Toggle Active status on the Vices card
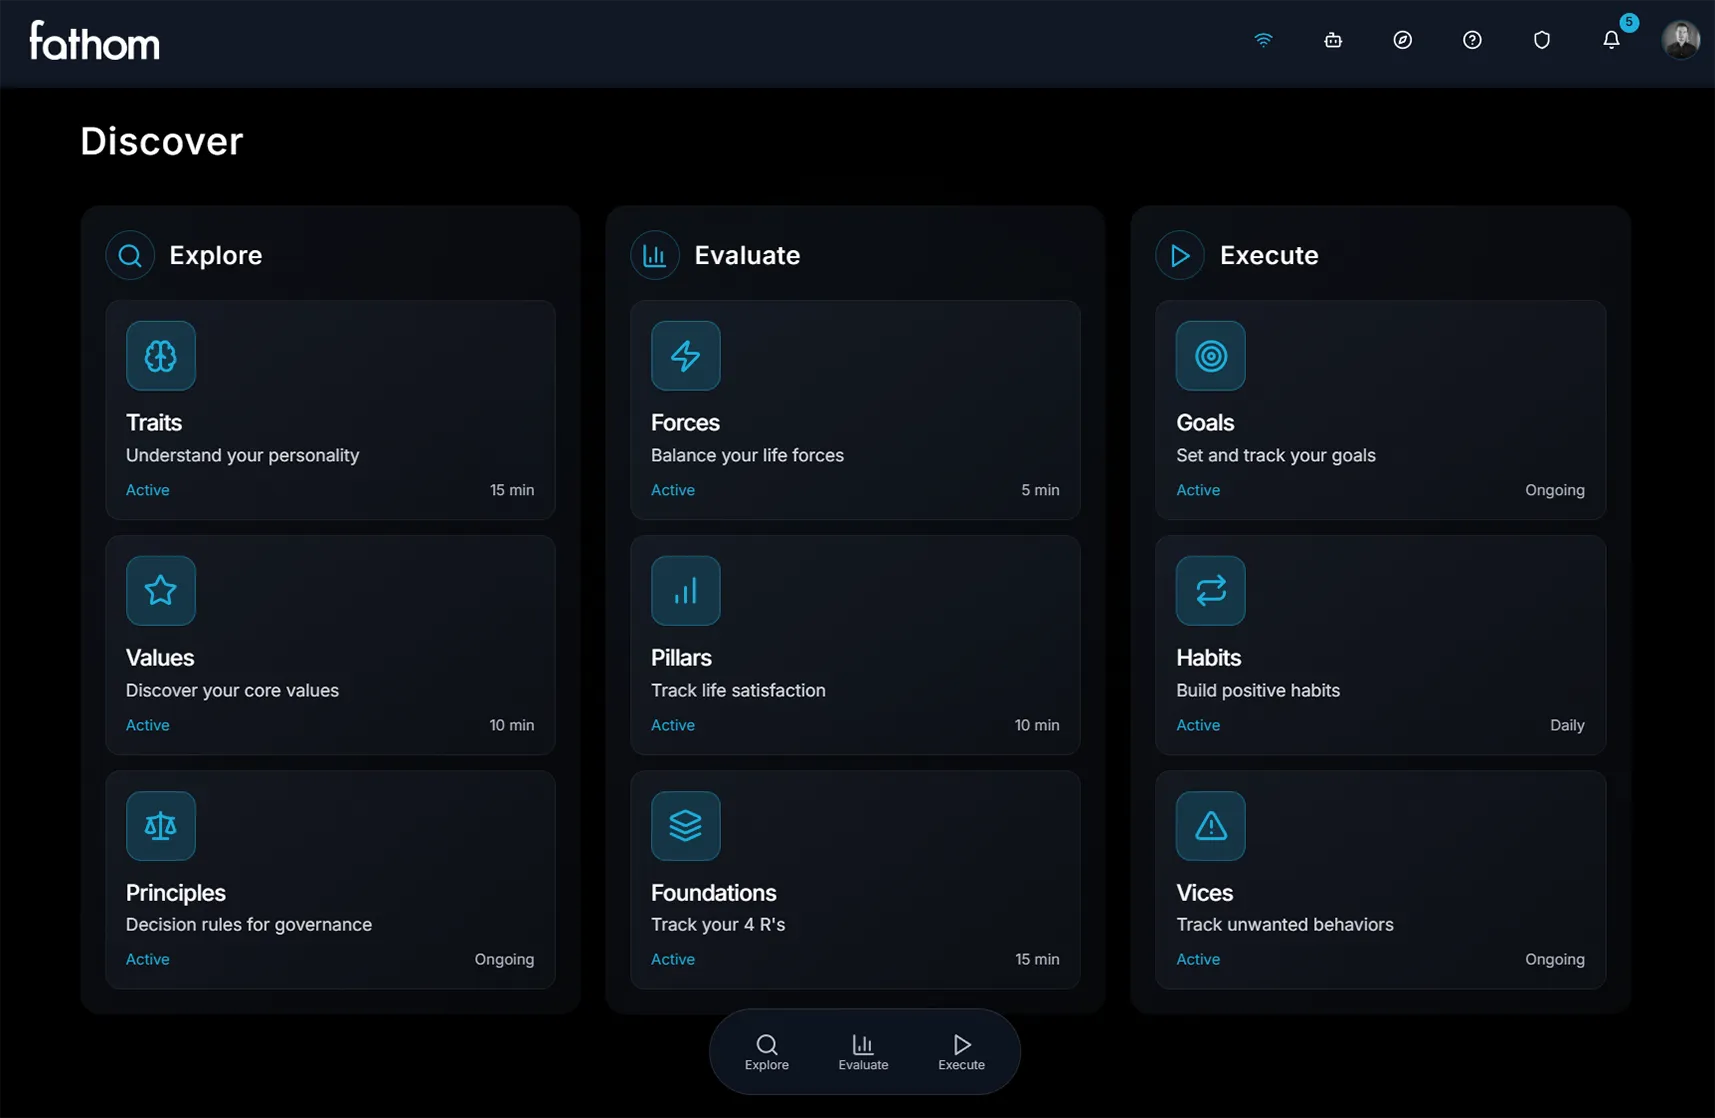 coord(1197,959)
